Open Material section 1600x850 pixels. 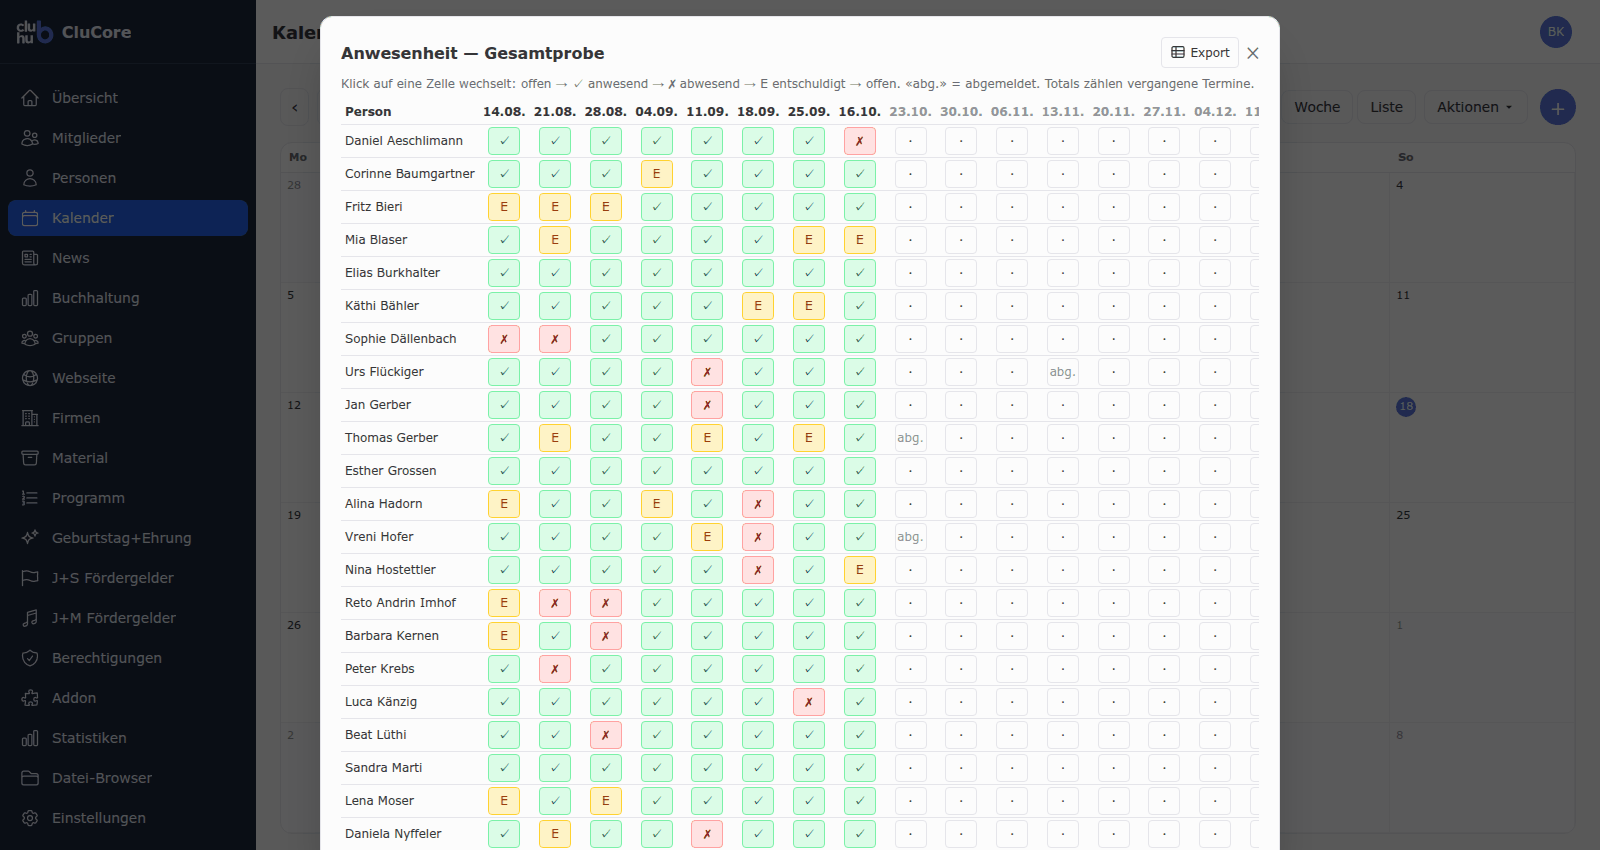click(128, 458)
